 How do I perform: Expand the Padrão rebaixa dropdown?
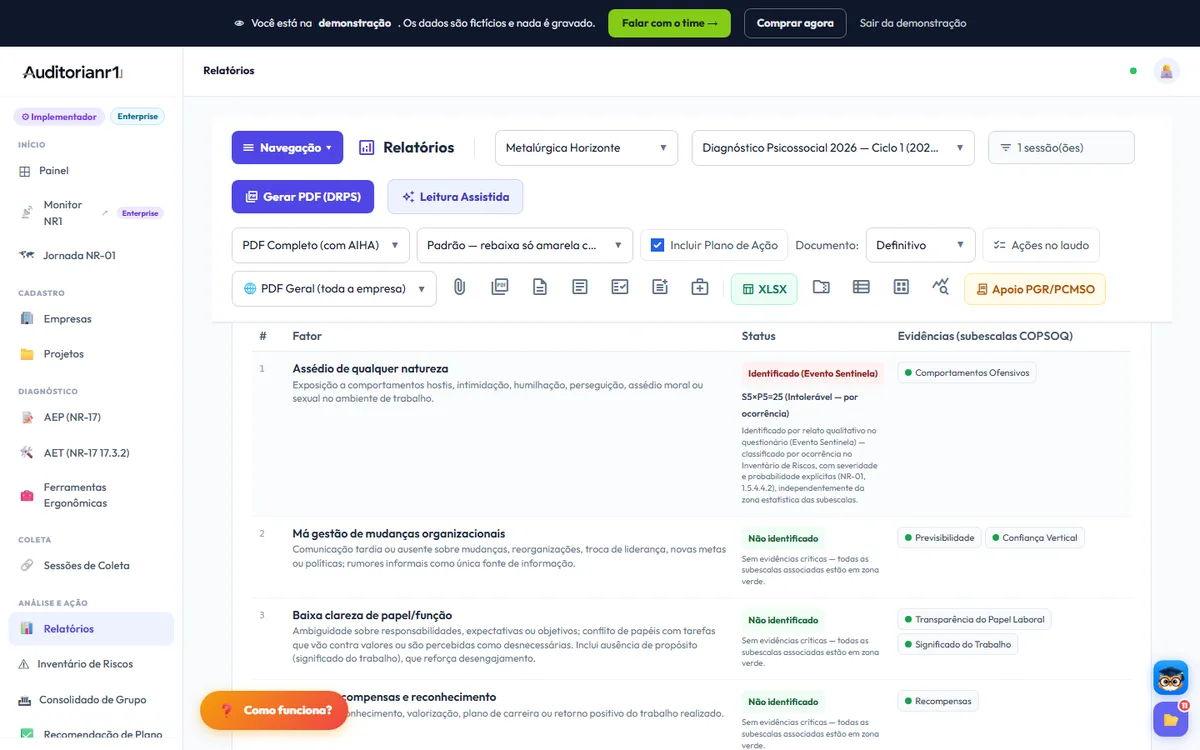pos(525,245)
